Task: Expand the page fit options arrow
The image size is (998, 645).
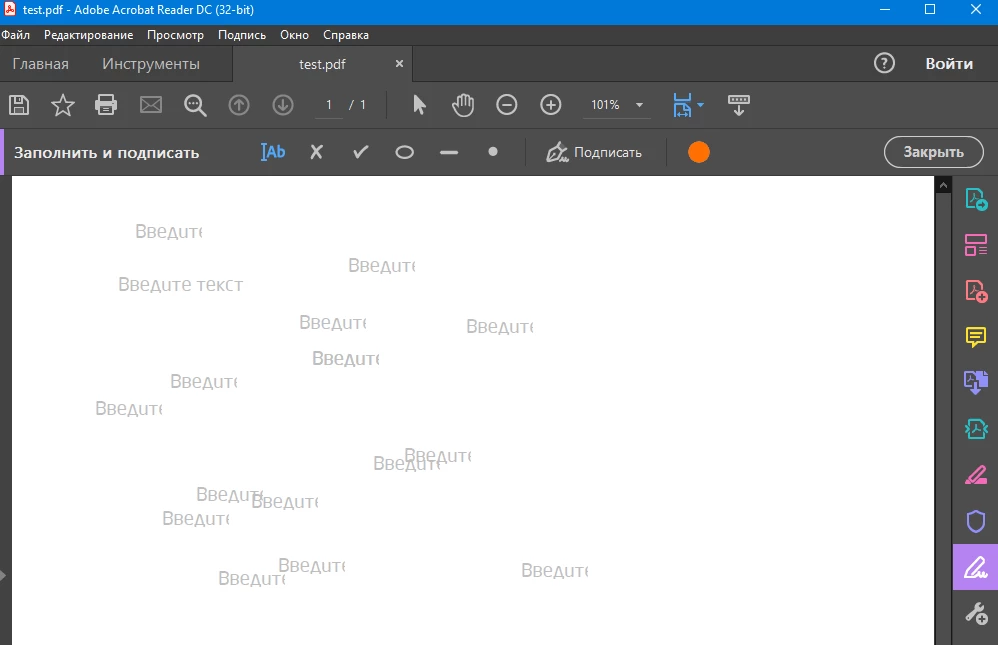Action: pos(700,104)
